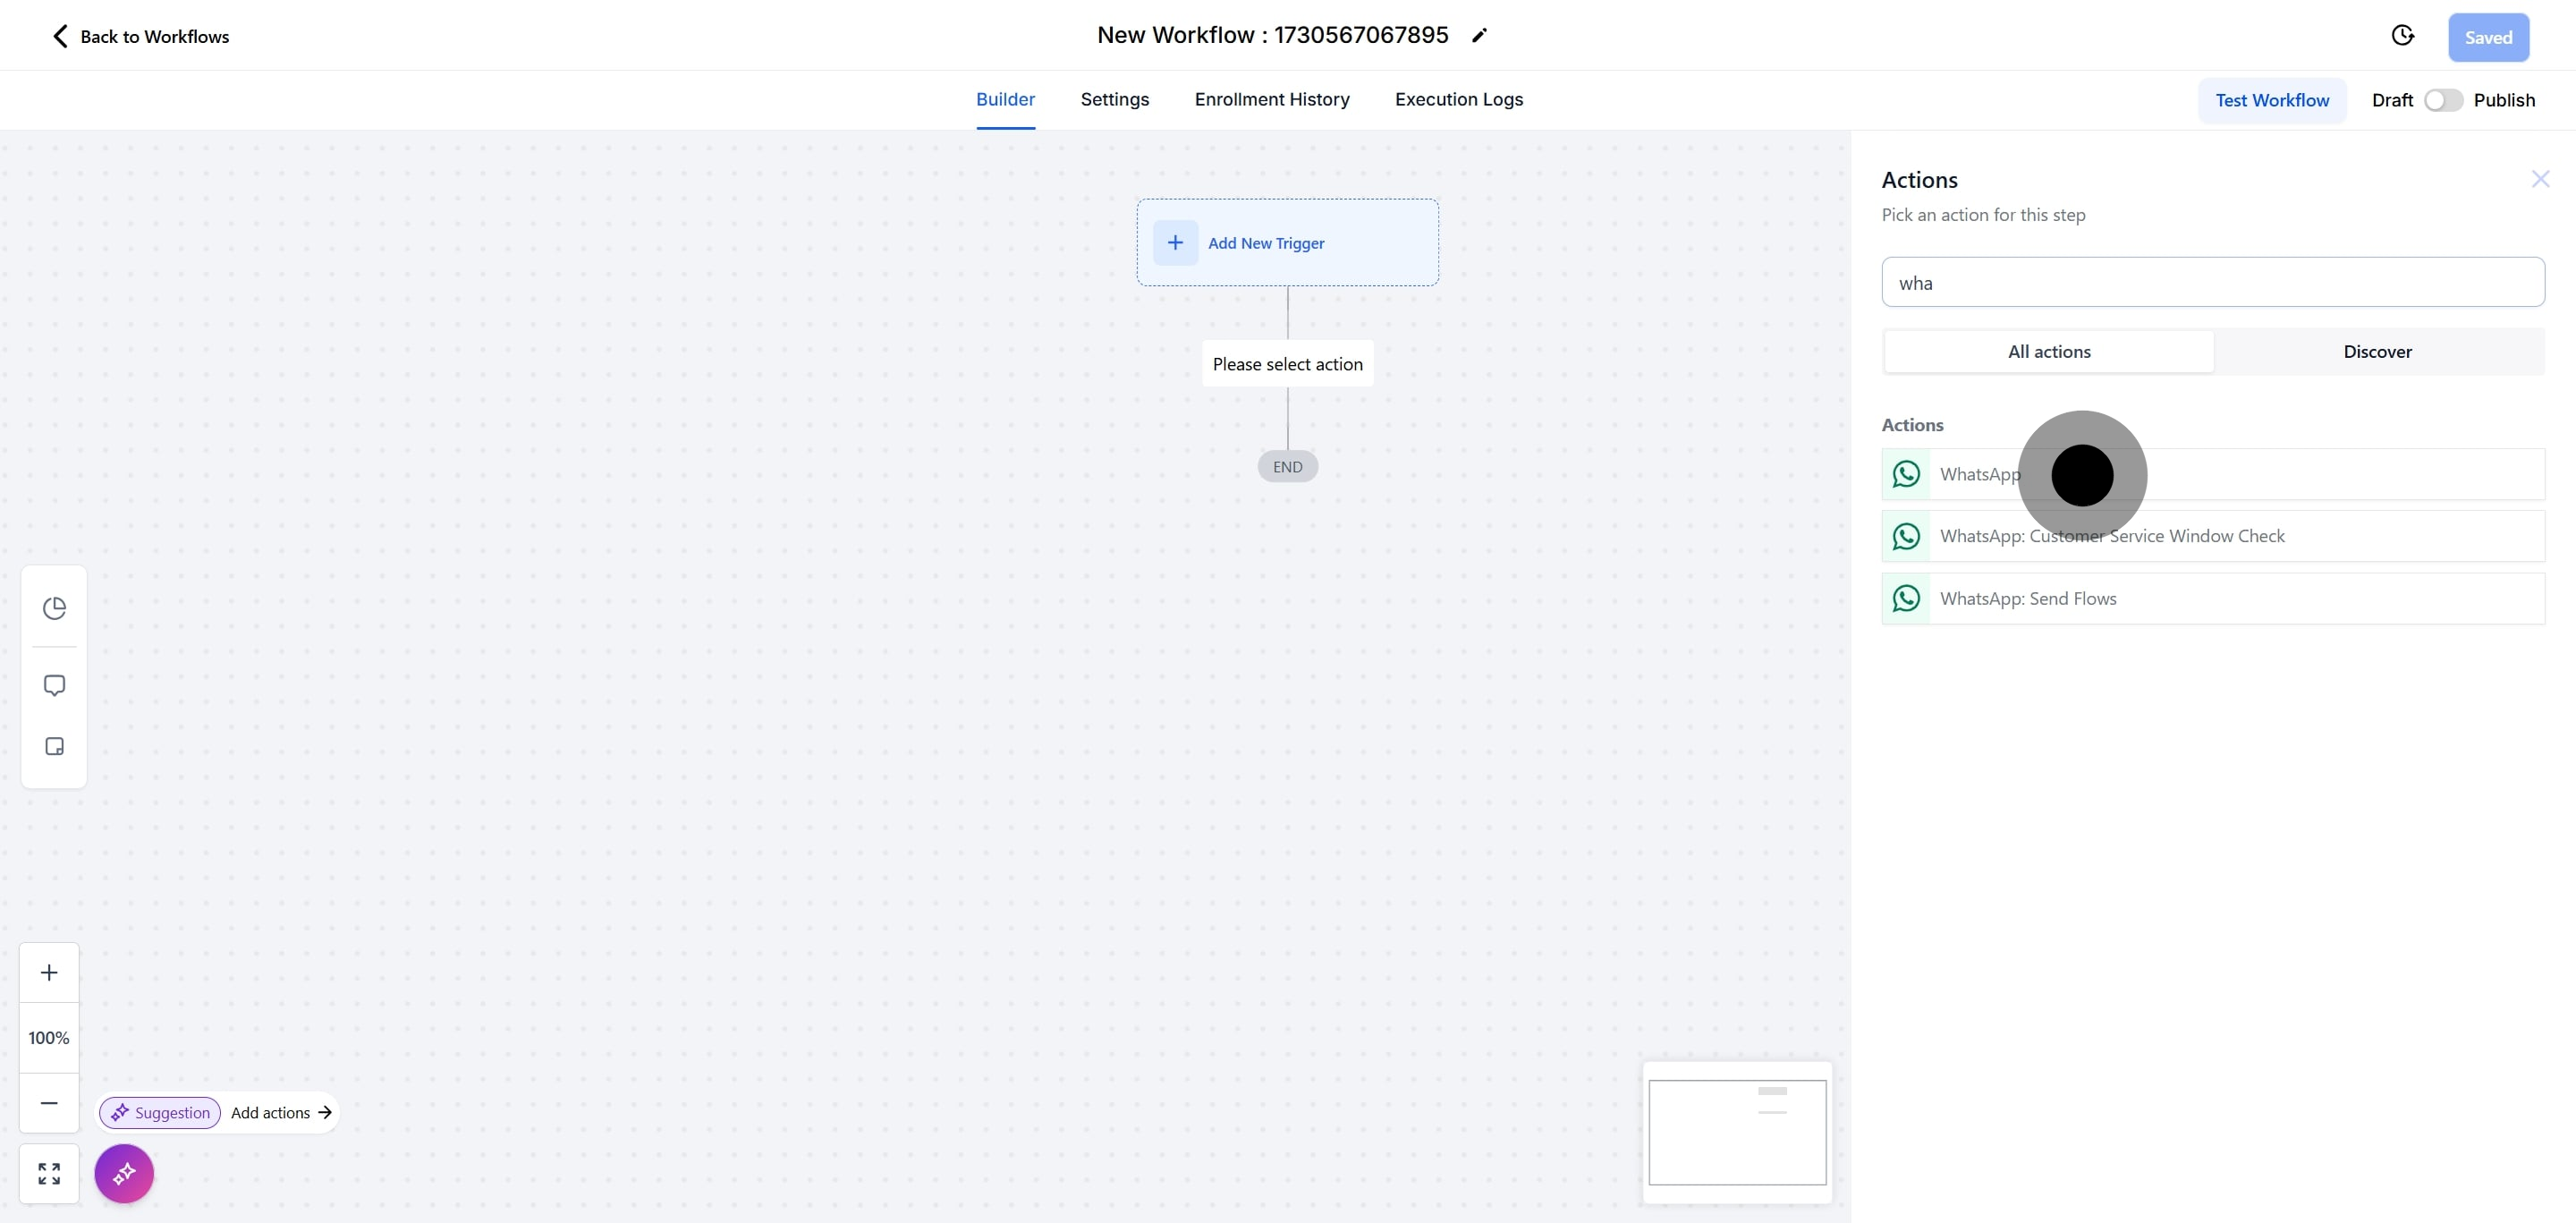
Task: Open the purple AI assistant button
Action: (124, 1173)
